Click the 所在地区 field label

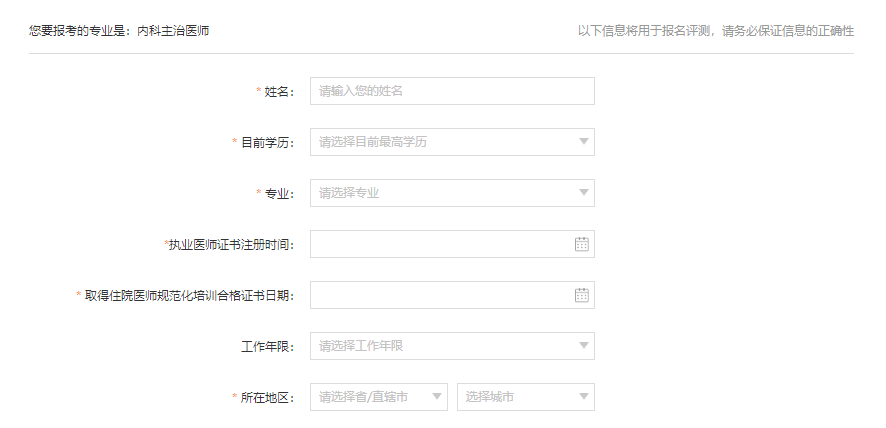coord(267,398)
